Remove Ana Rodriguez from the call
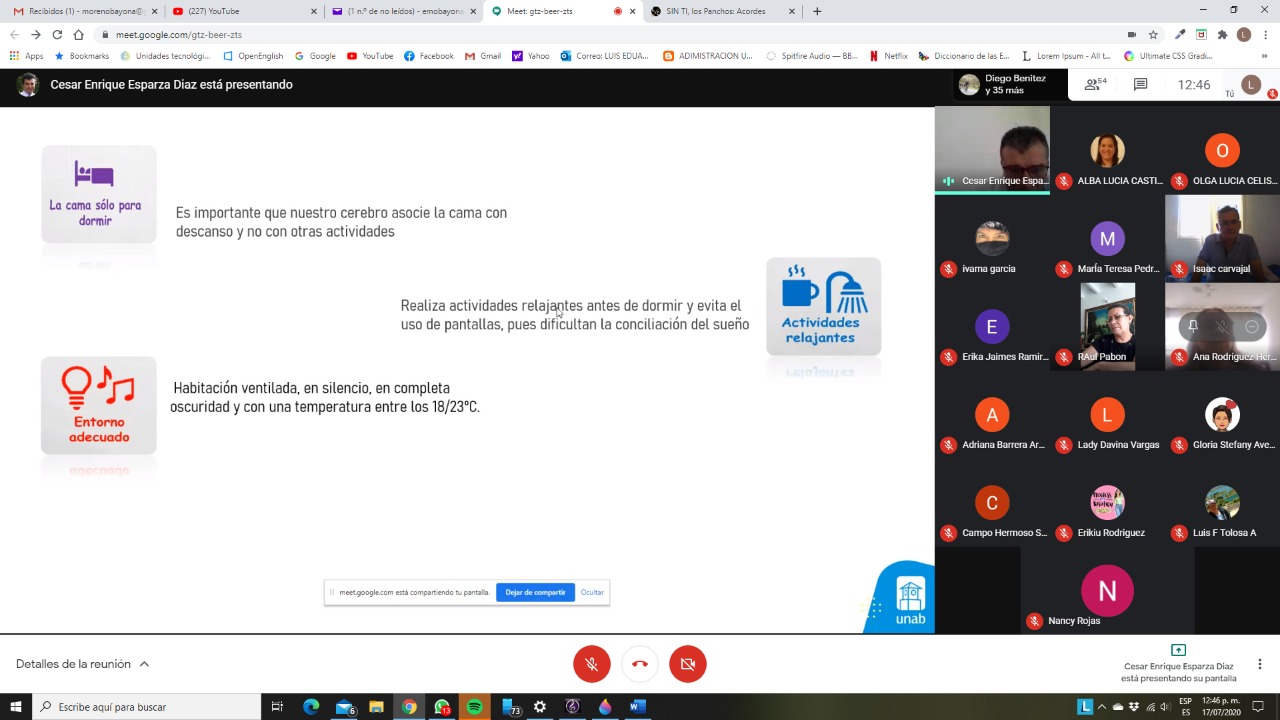This screenshot has width=1280, height=720. (1251, 326)
